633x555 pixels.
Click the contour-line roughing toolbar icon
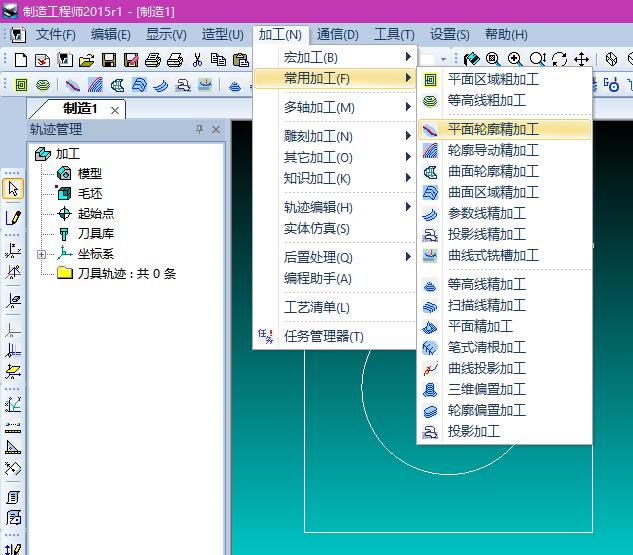point(43,85)
